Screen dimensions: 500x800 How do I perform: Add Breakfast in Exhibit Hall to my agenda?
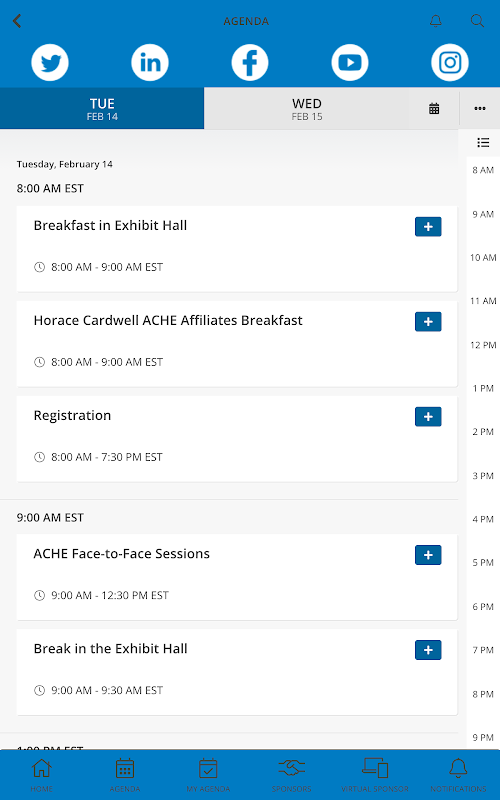click(428, 227)
